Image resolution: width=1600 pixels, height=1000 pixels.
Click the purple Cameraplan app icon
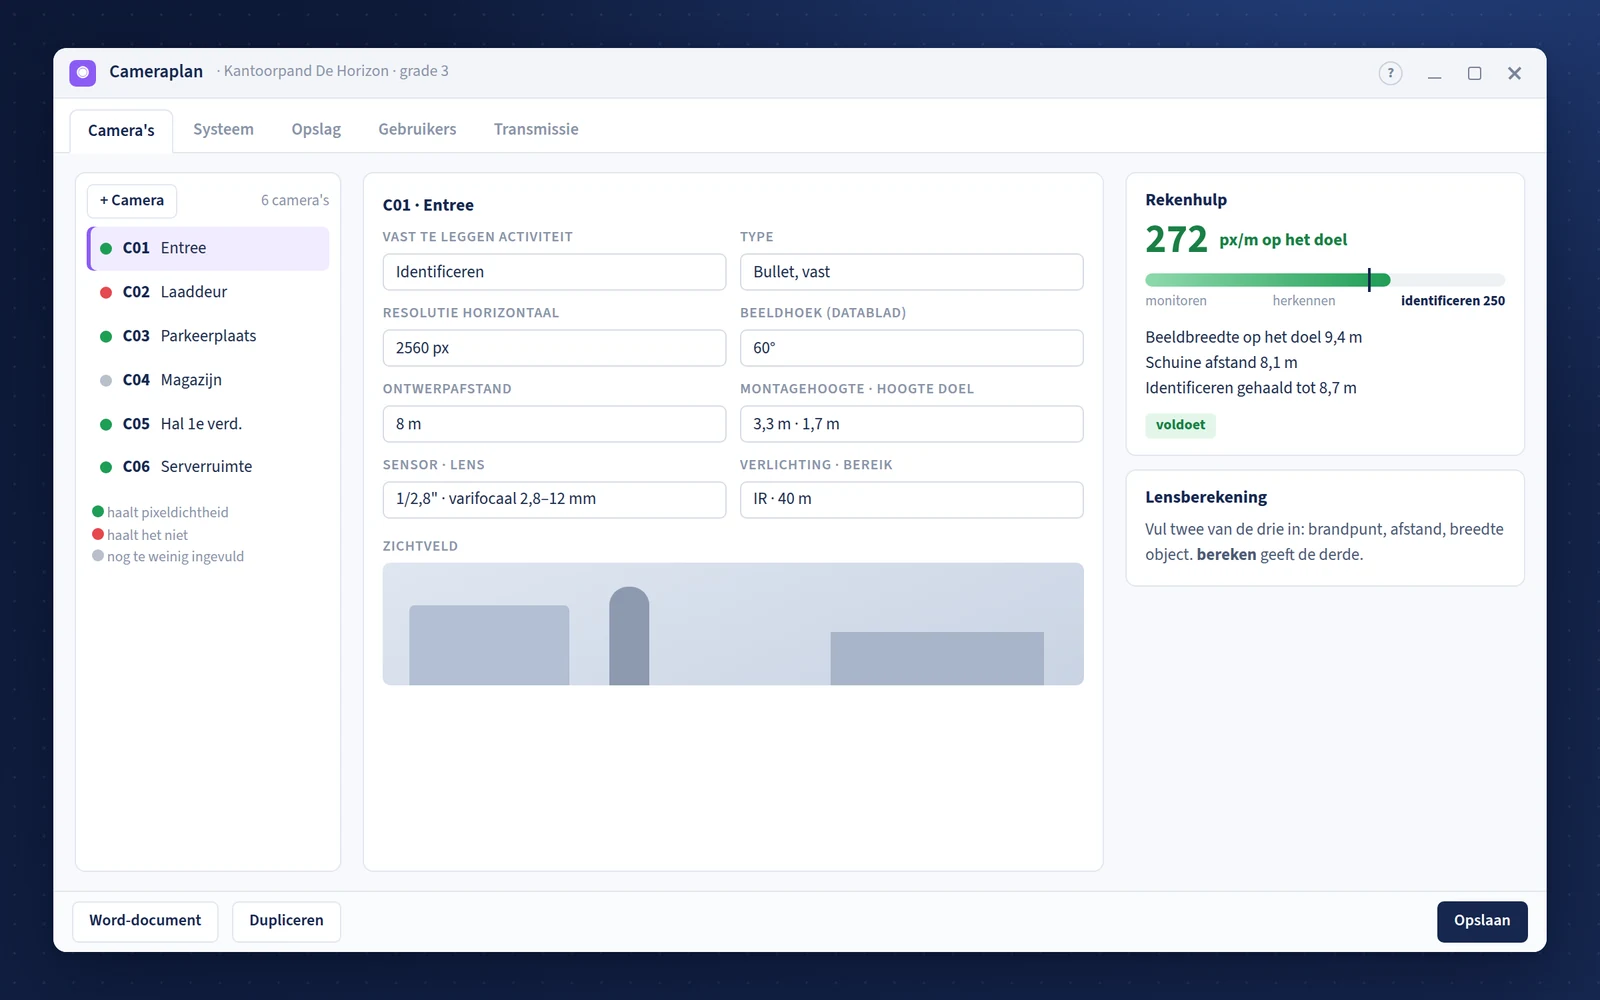coord(83,72)
